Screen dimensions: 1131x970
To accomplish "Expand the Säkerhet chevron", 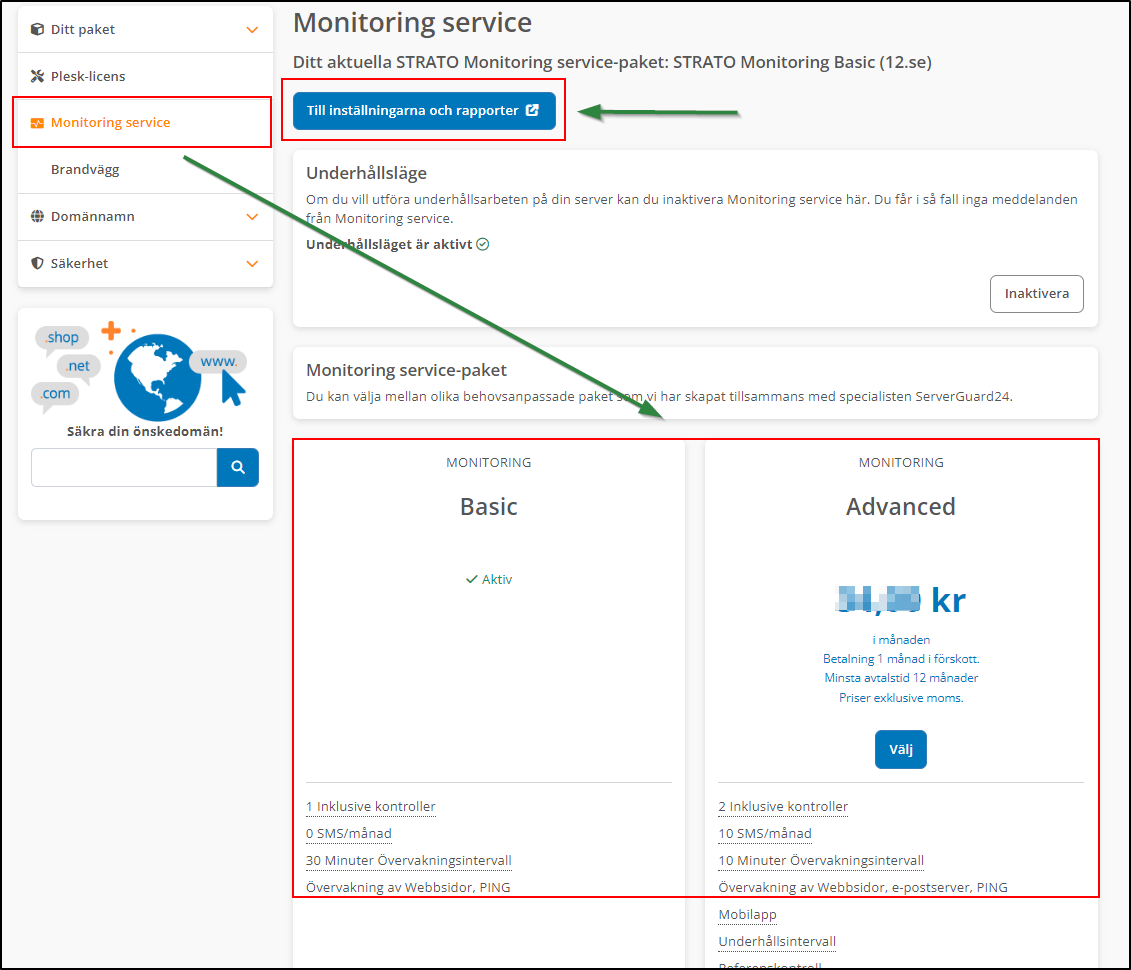I will 252,263.
